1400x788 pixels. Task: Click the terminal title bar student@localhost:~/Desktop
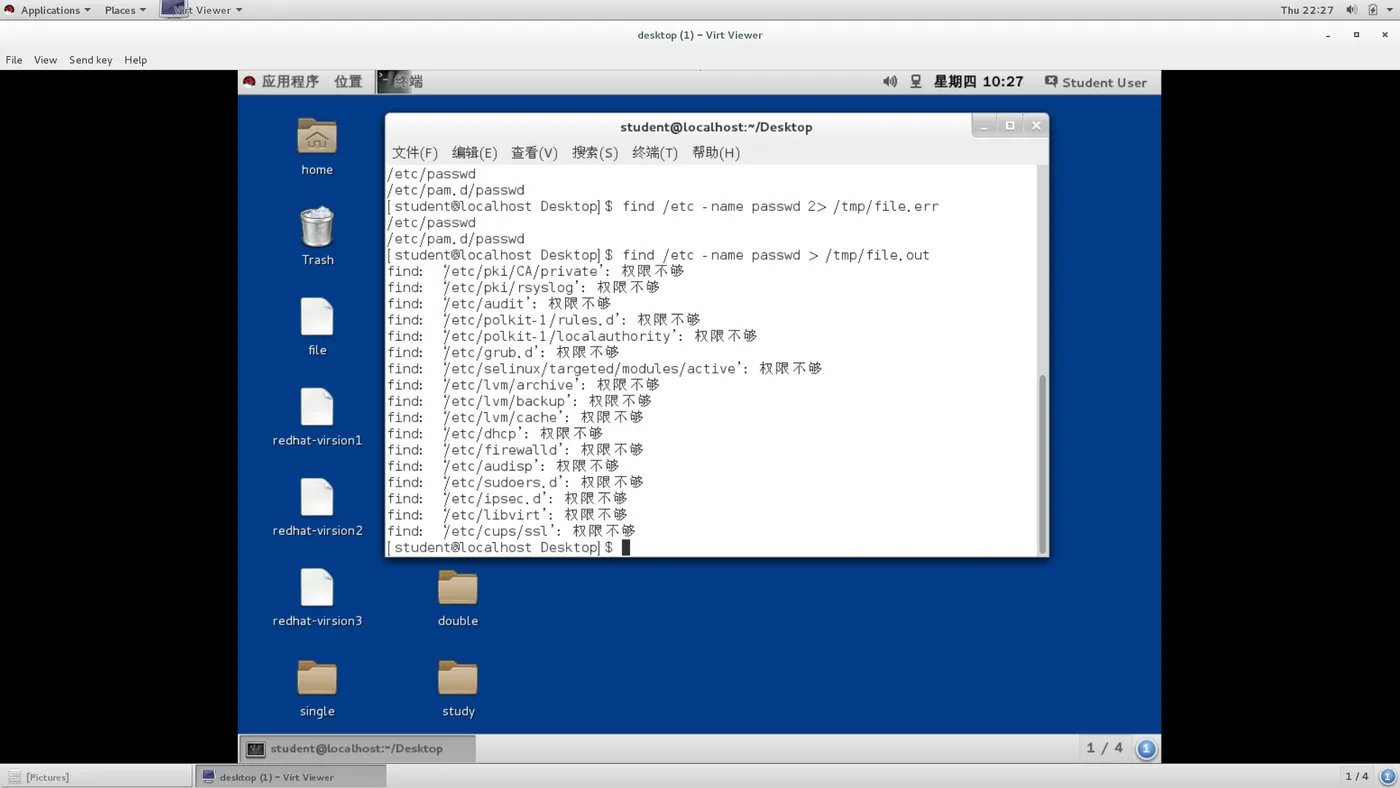point(716,127)
